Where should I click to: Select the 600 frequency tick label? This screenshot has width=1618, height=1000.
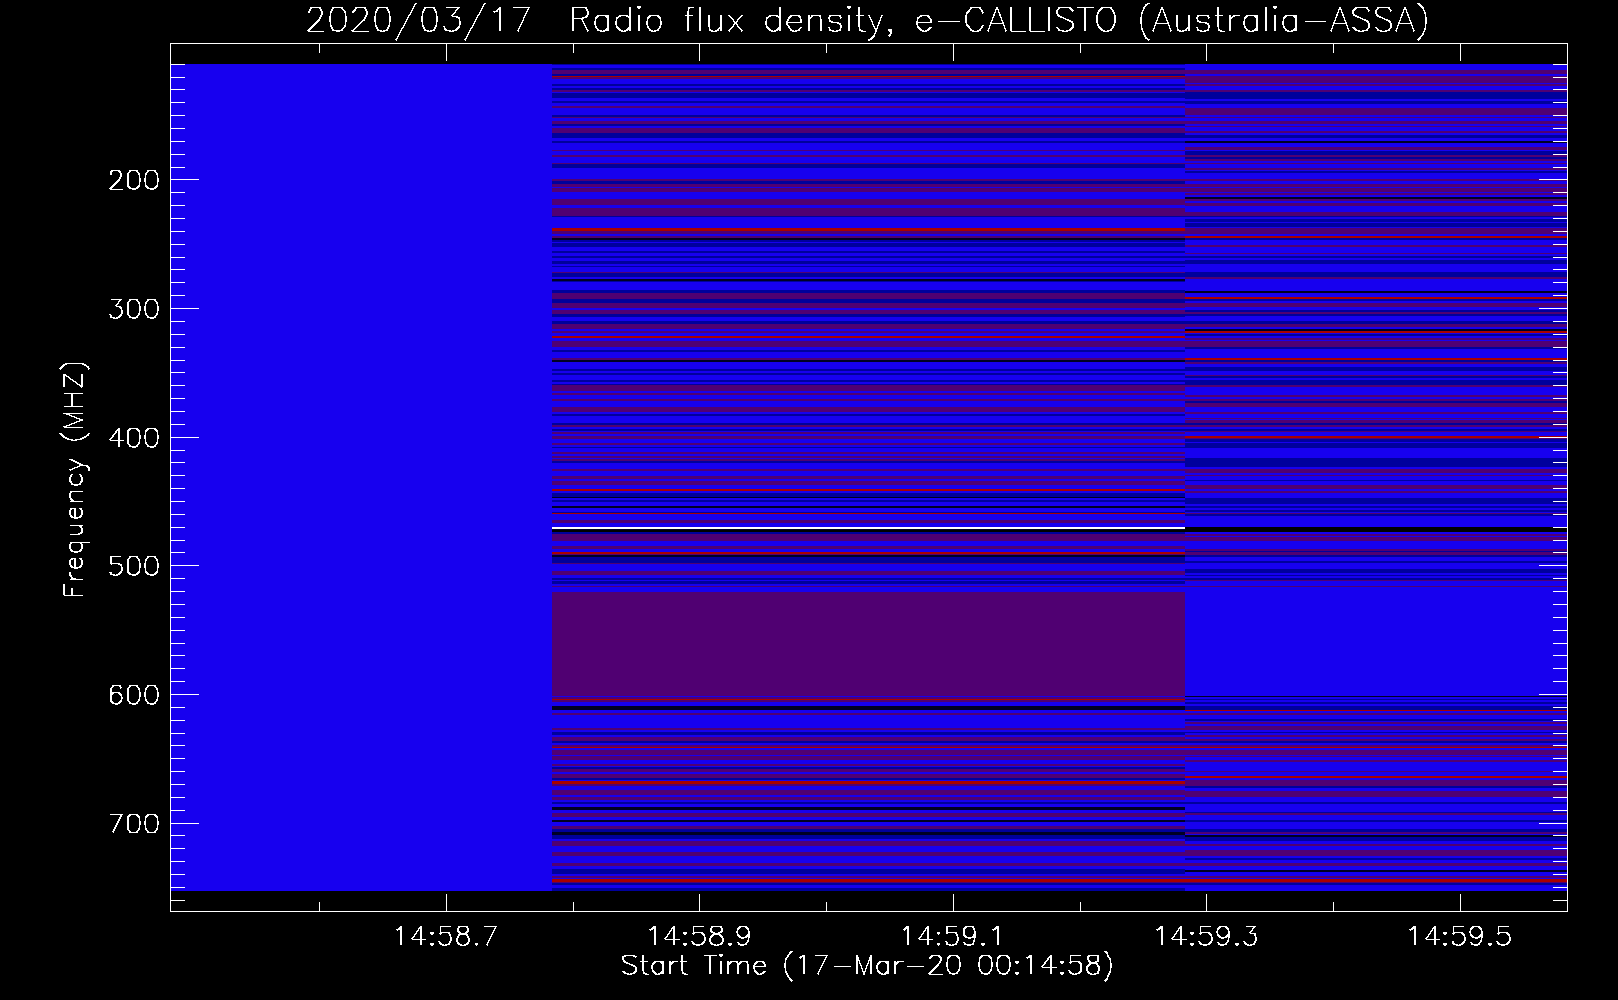(133, 695)
